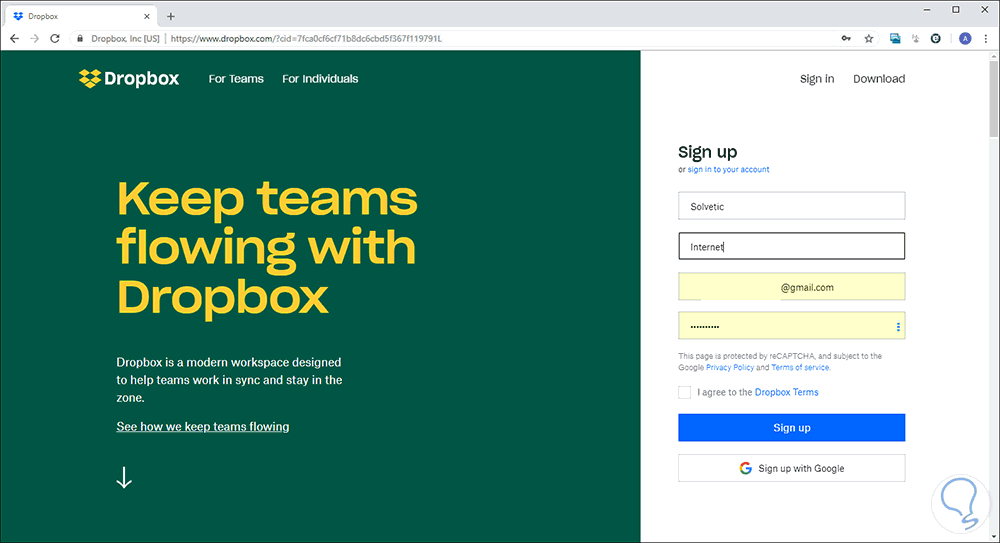
Task: Click the downward arrow below the hero text
Action: click(124, 477)
